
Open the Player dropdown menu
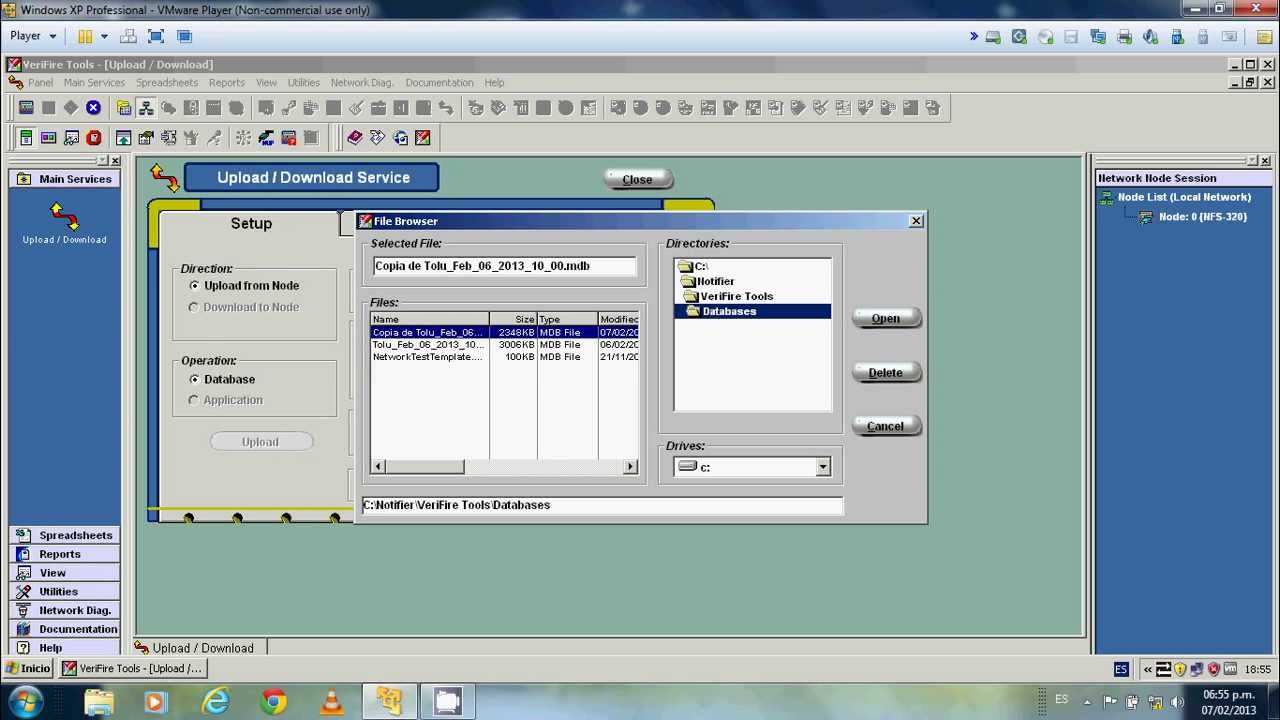34,36
